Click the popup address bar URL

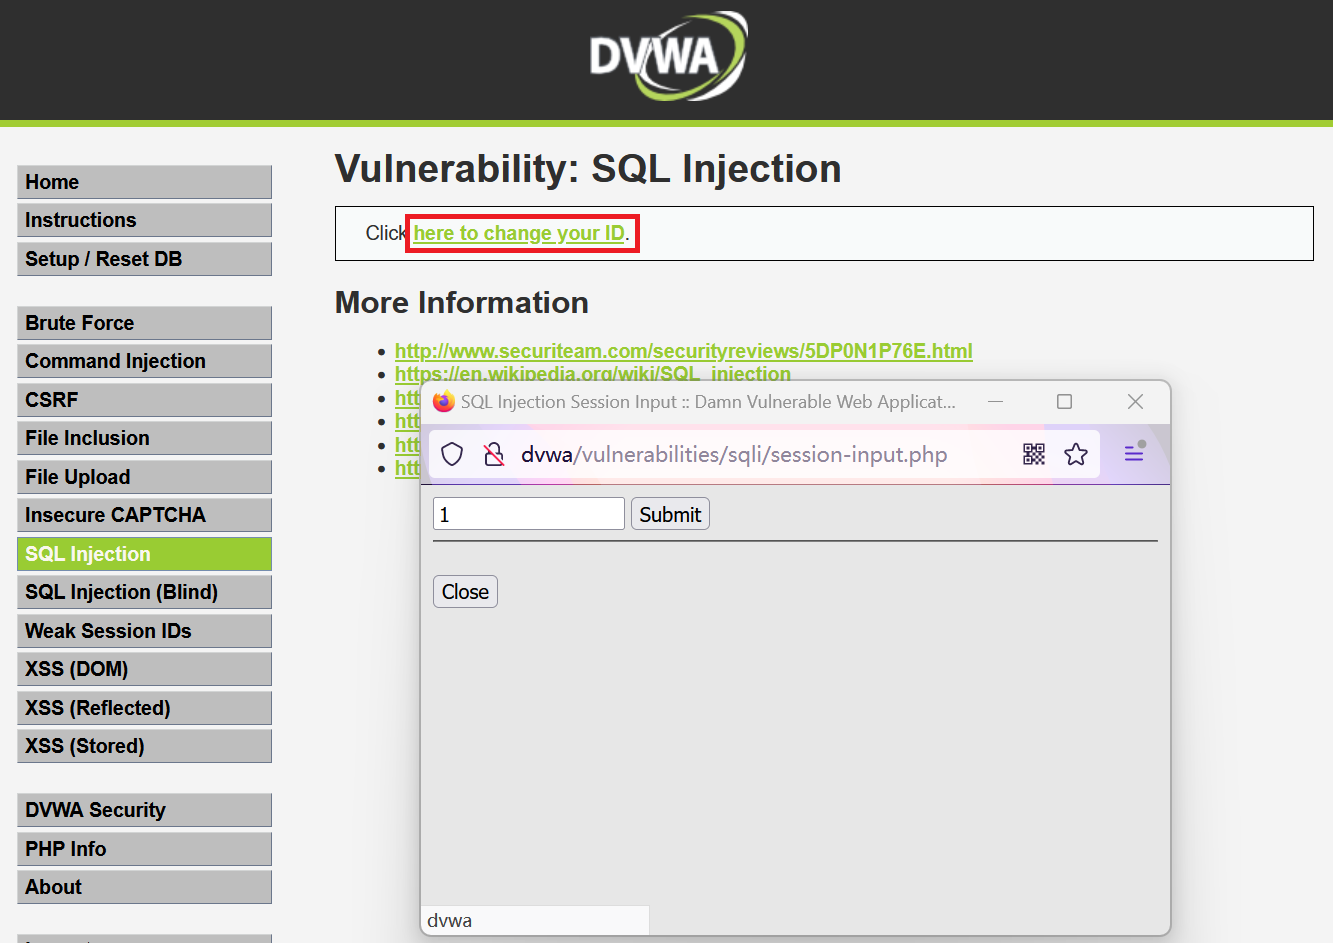tap(734, 455)
